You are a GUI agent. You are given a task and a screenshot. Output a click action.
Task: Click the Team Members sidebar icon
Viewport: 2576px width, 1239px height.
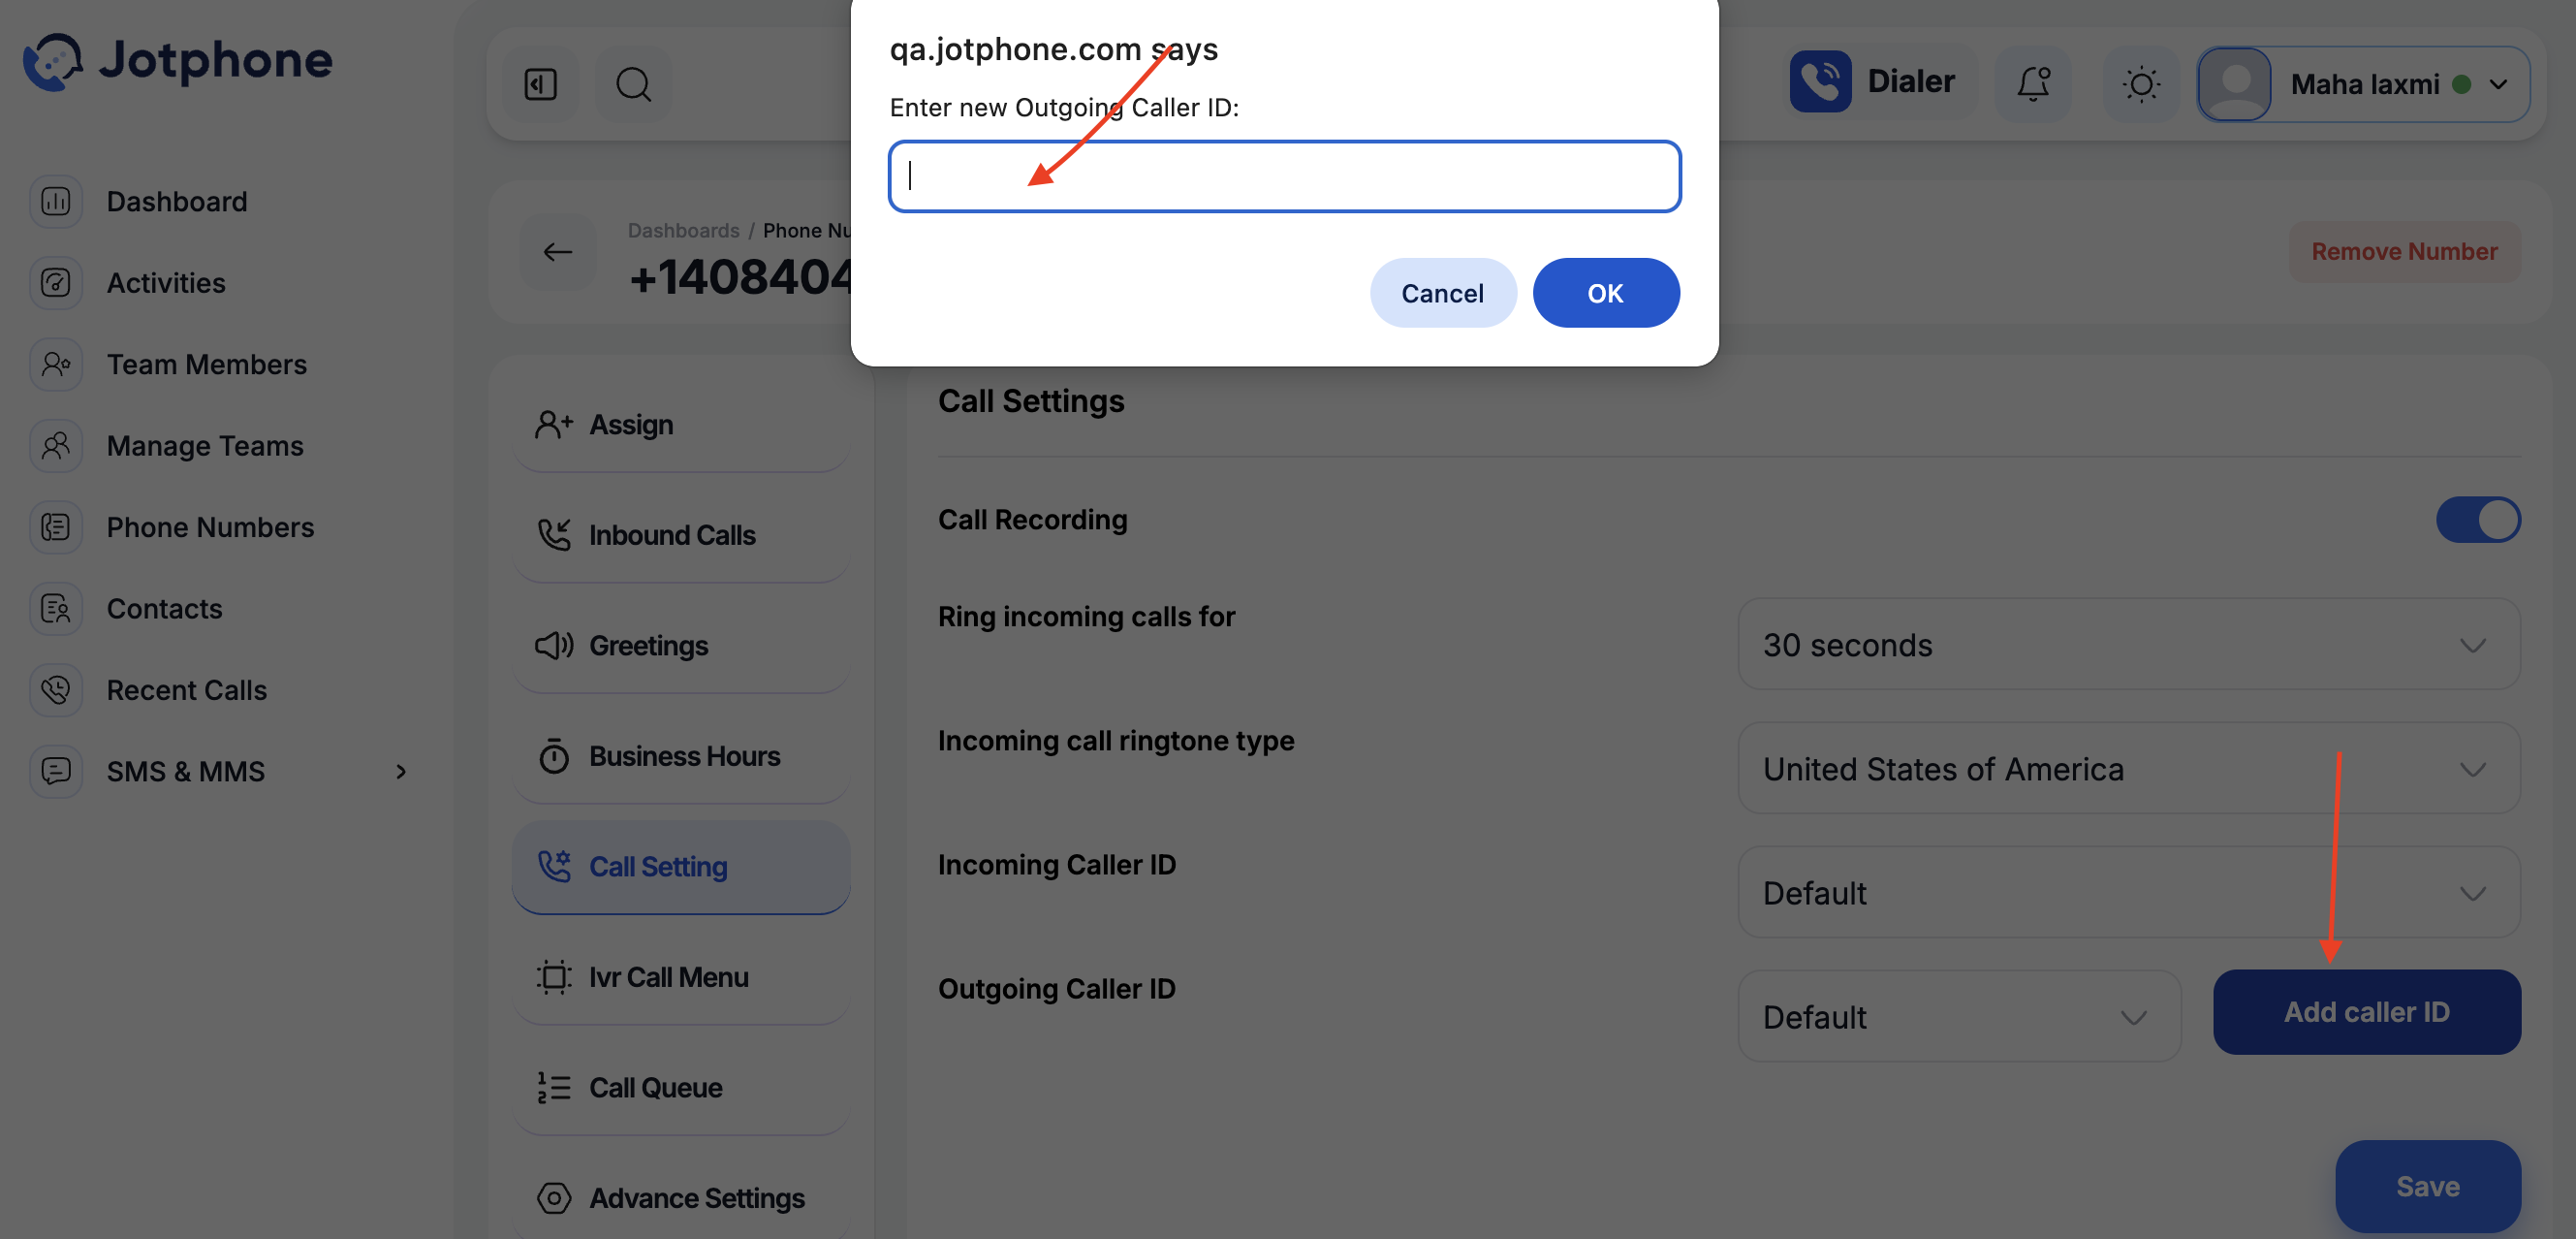coord(56,364)
